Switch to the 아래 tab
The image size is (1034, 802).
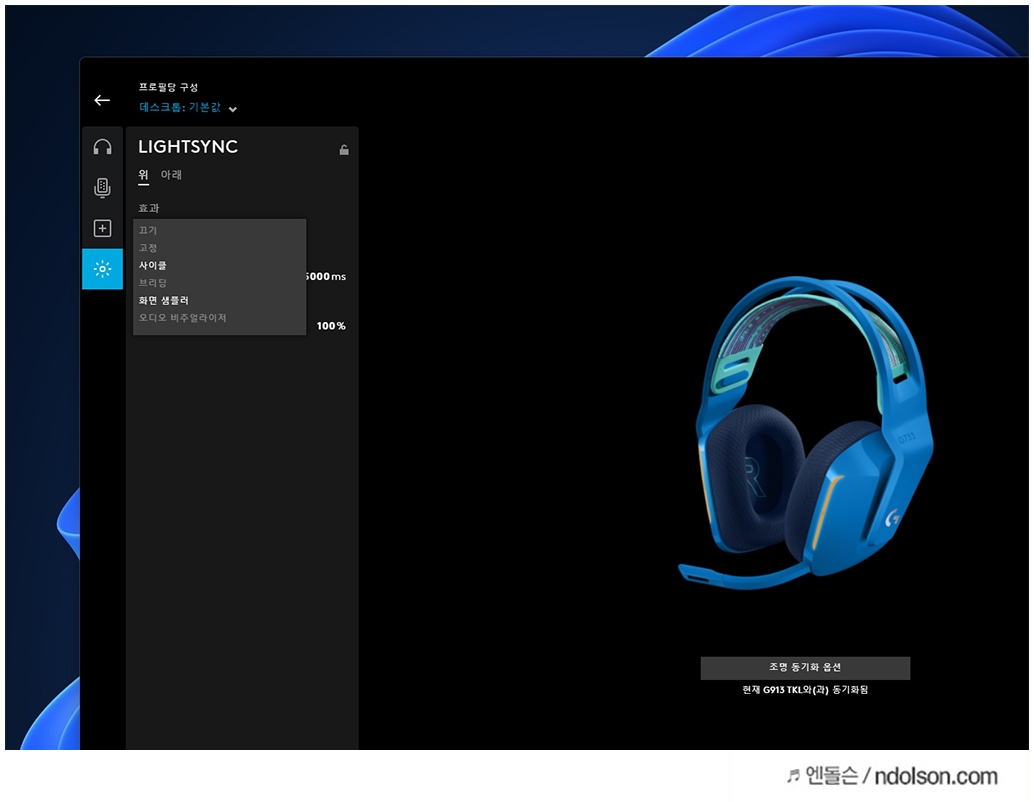tap(171, 175)
